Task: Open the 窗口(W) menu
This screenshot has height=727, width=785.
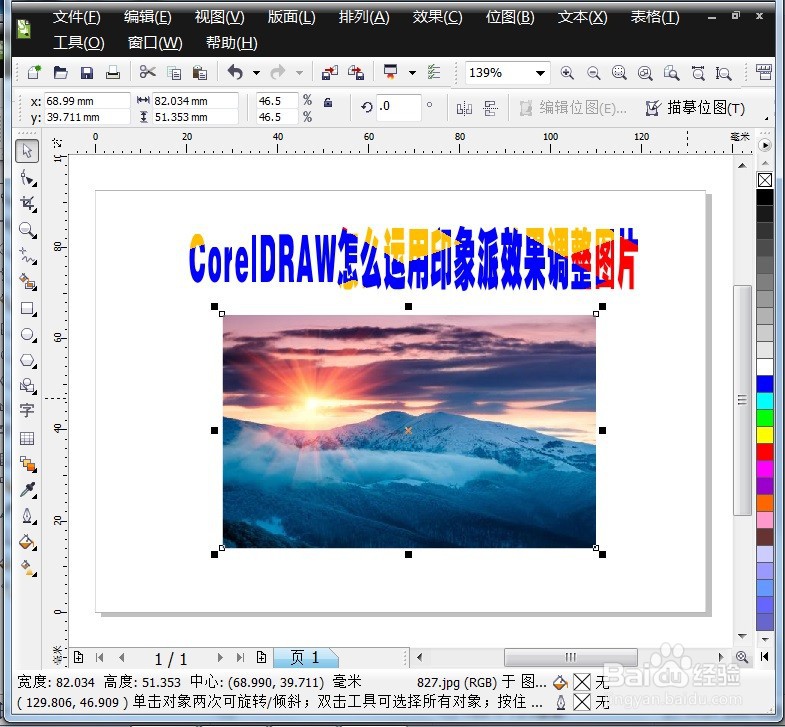Action: tap(155, 43)
